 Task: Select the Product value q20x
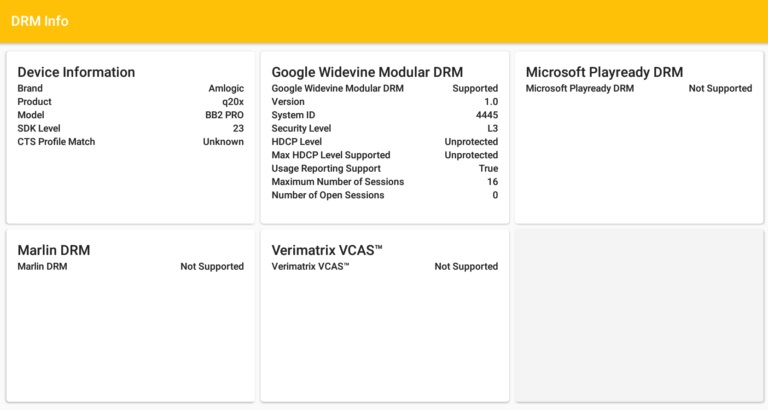tap(232, 102)
